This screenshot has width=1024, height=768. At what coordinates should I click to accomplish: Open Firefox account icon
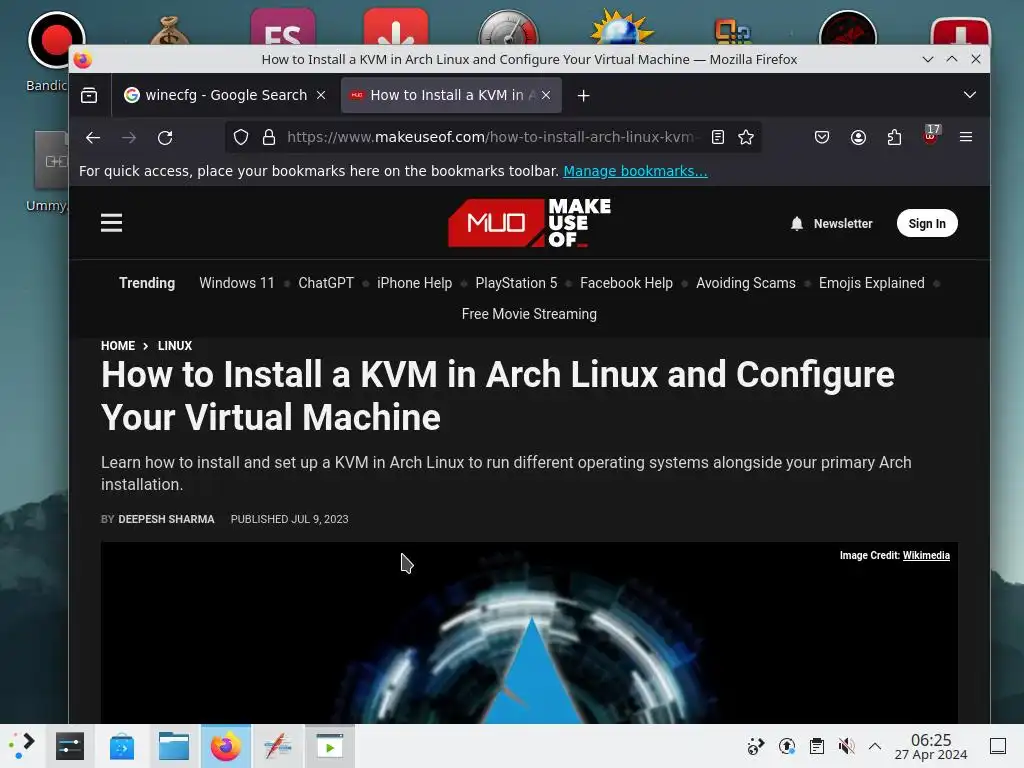pyautogui.click(x=858, y=137)
